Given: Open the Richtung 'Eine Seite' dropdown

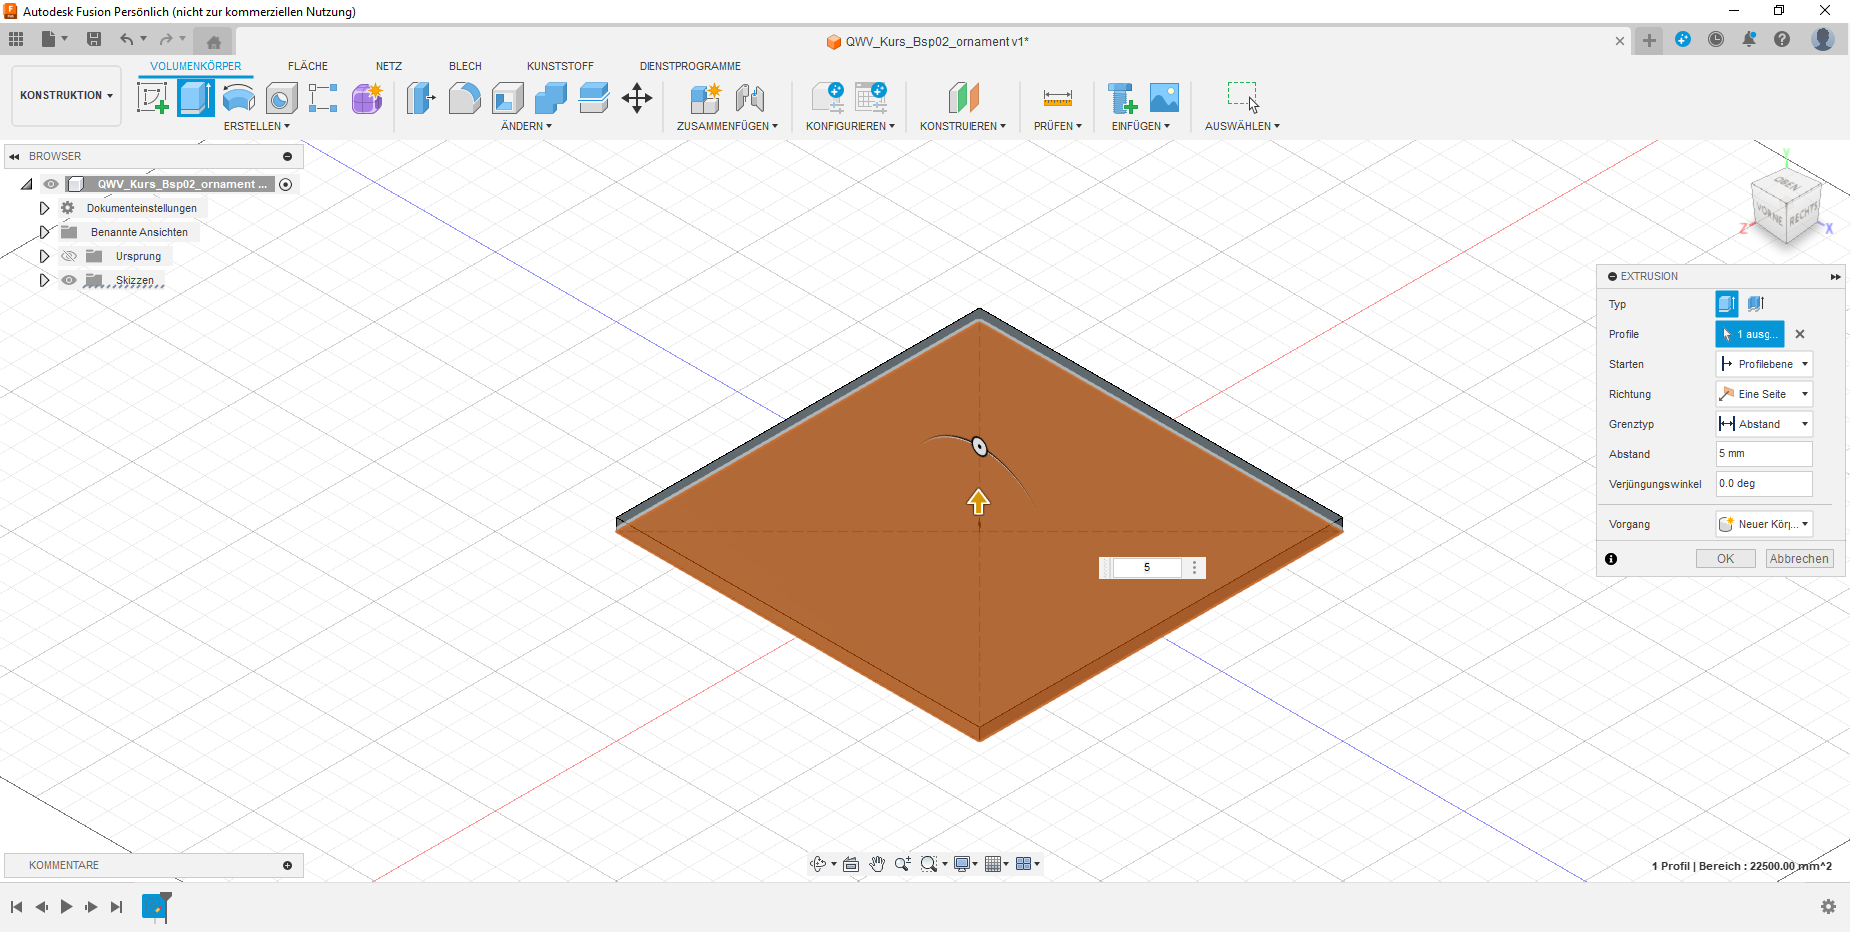Looking at the screenshot, I should (x=1764, y=394).
